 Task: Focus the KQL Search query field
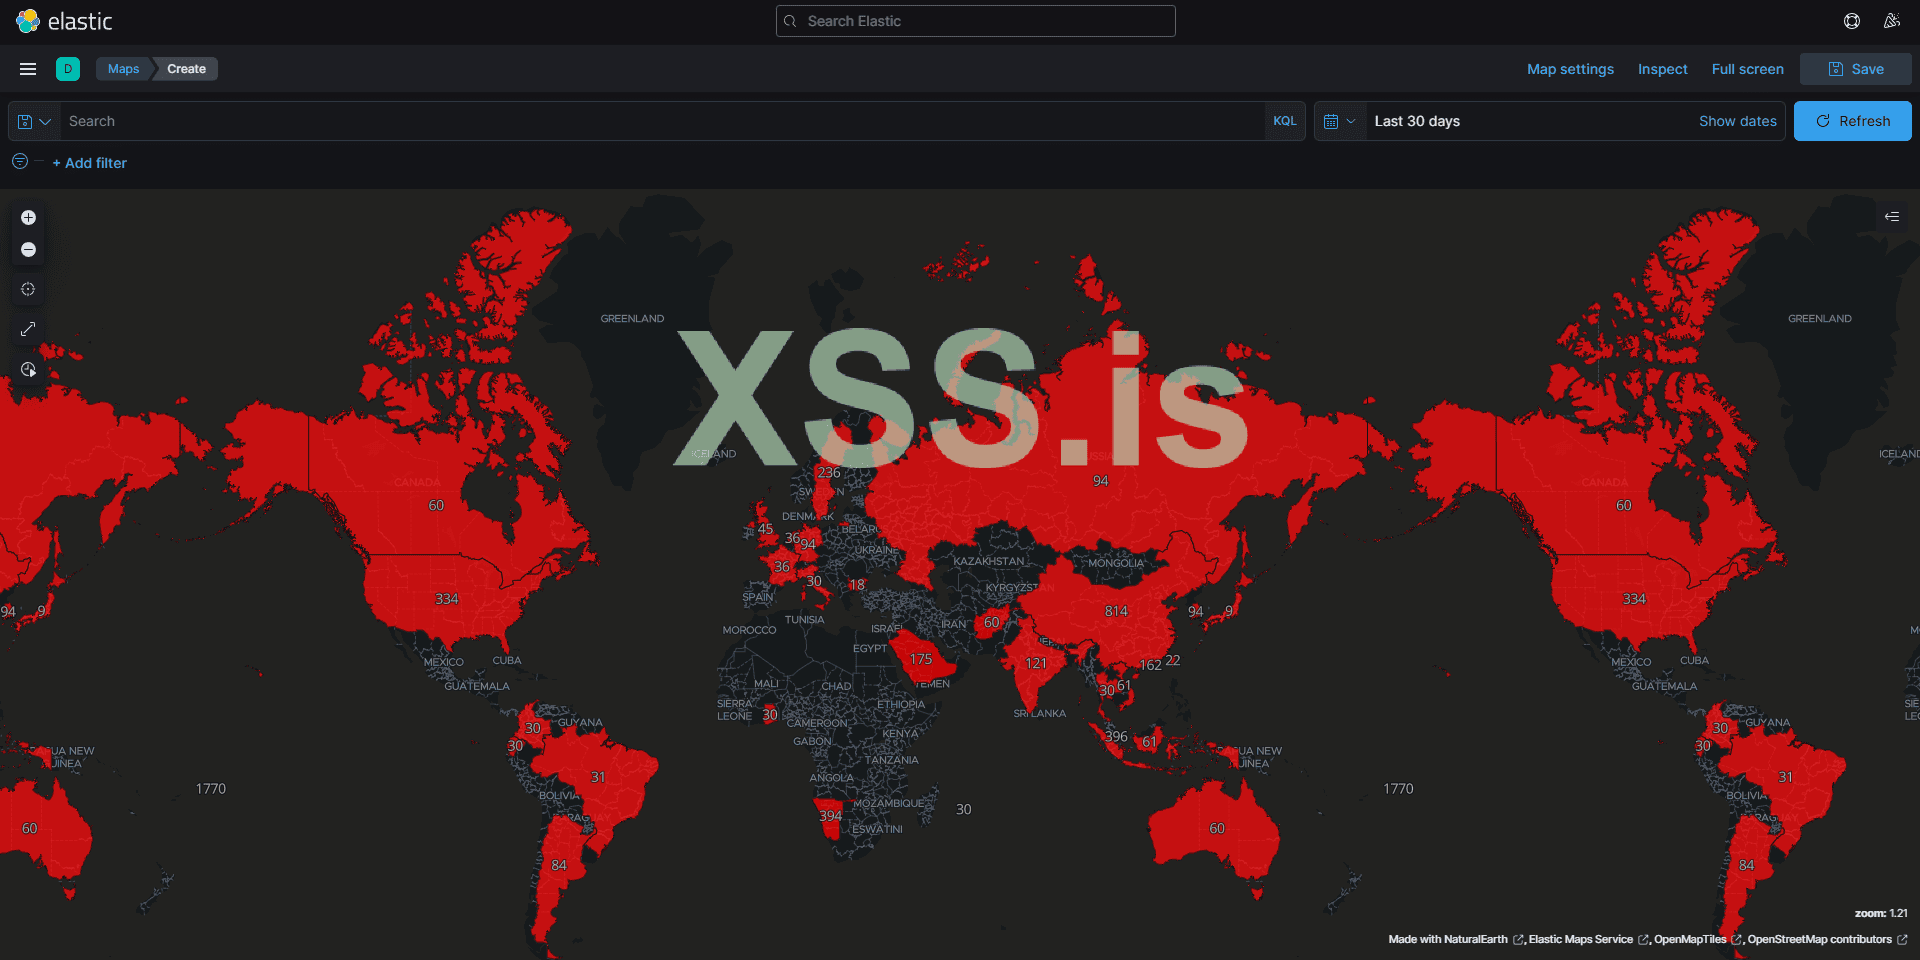click(662, 121)
